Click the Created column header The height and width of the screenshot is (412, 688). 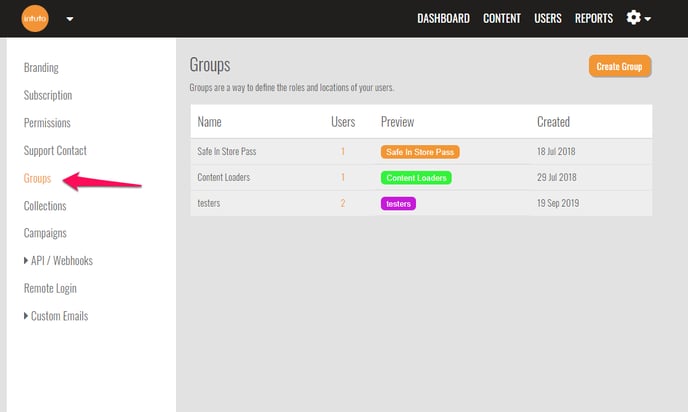pos(553,122)
